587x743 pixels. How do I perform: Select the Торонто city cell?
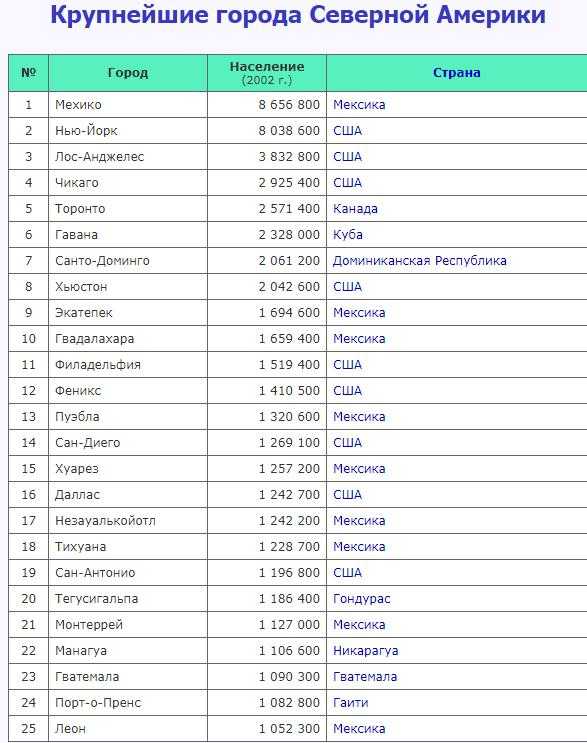click(x=128, y=209)
